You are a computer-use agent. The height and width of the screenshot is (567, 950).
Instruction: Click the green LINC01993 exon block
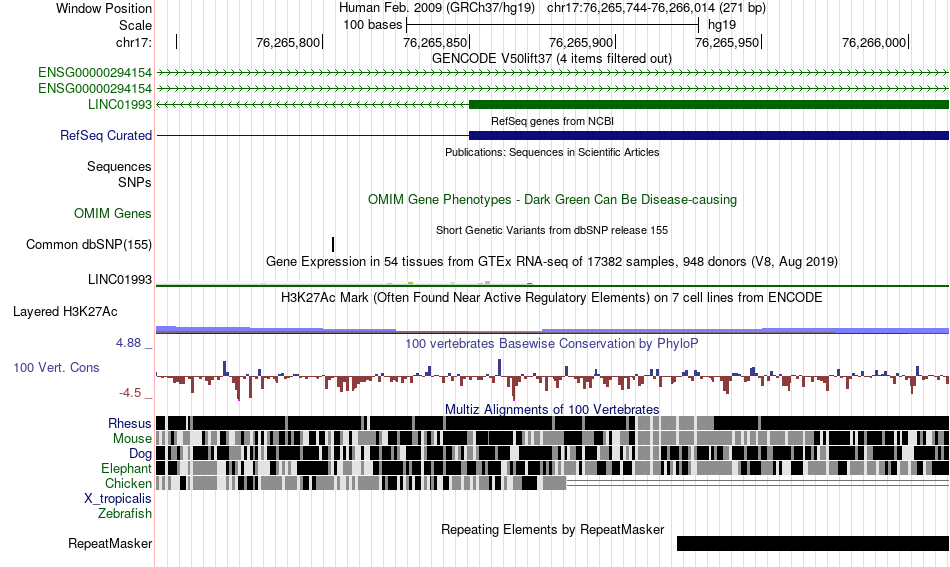point(709,104)
